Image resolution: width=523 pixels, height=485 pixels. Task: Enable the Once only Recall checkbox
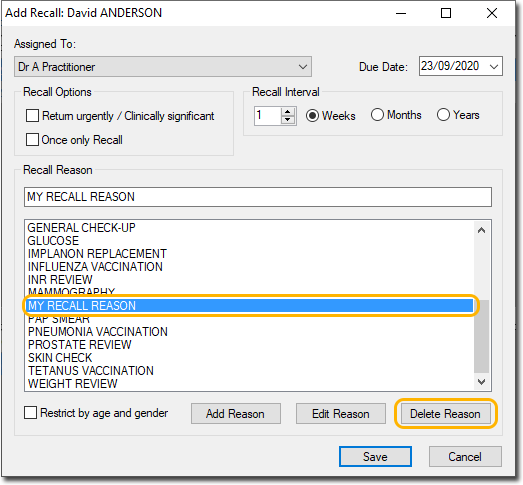32,139
